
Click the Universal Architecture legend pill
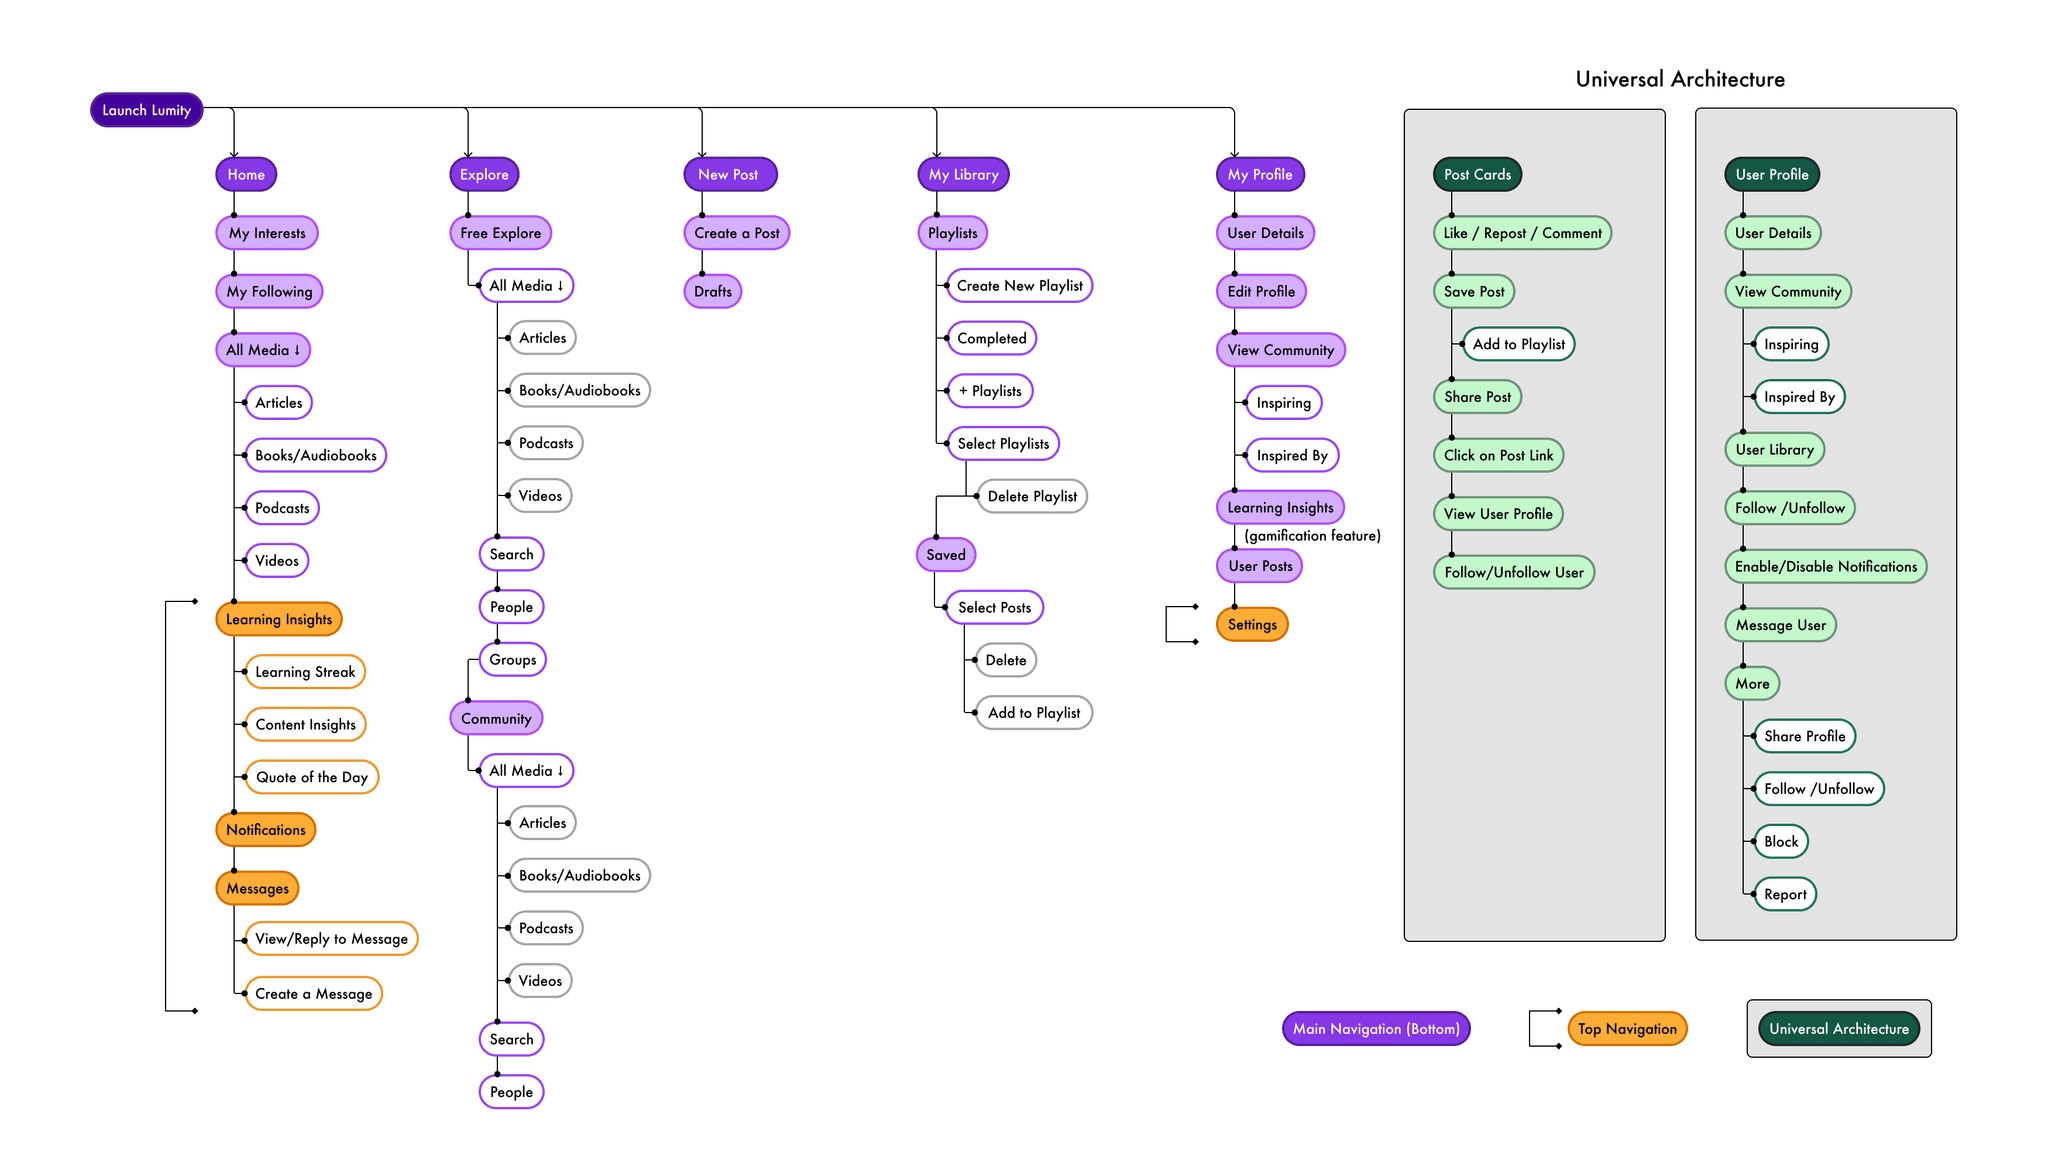pyautogui.click(x=1839, y=1029)
